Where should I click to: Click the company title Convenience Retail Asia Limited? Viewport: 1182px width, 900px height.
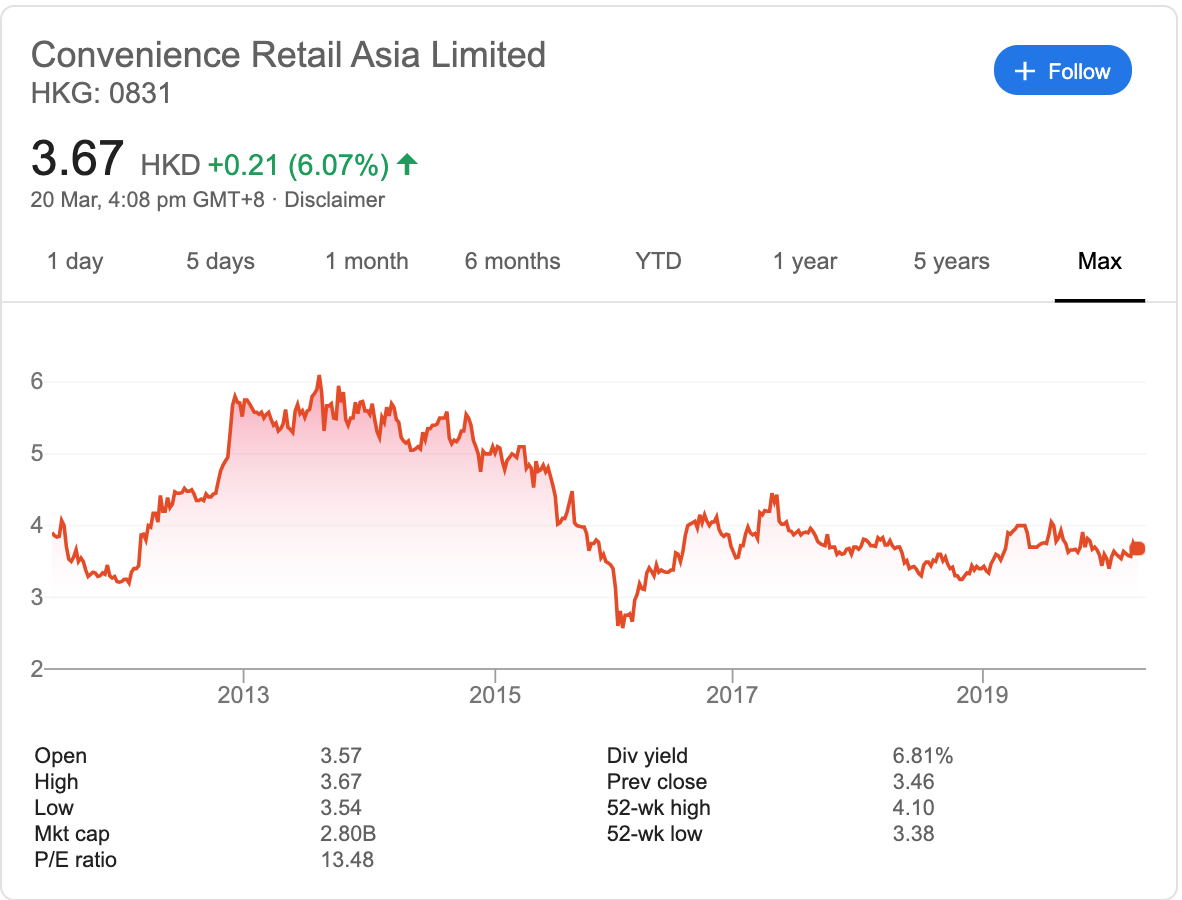pyautogui.click(x=288, y=55)
